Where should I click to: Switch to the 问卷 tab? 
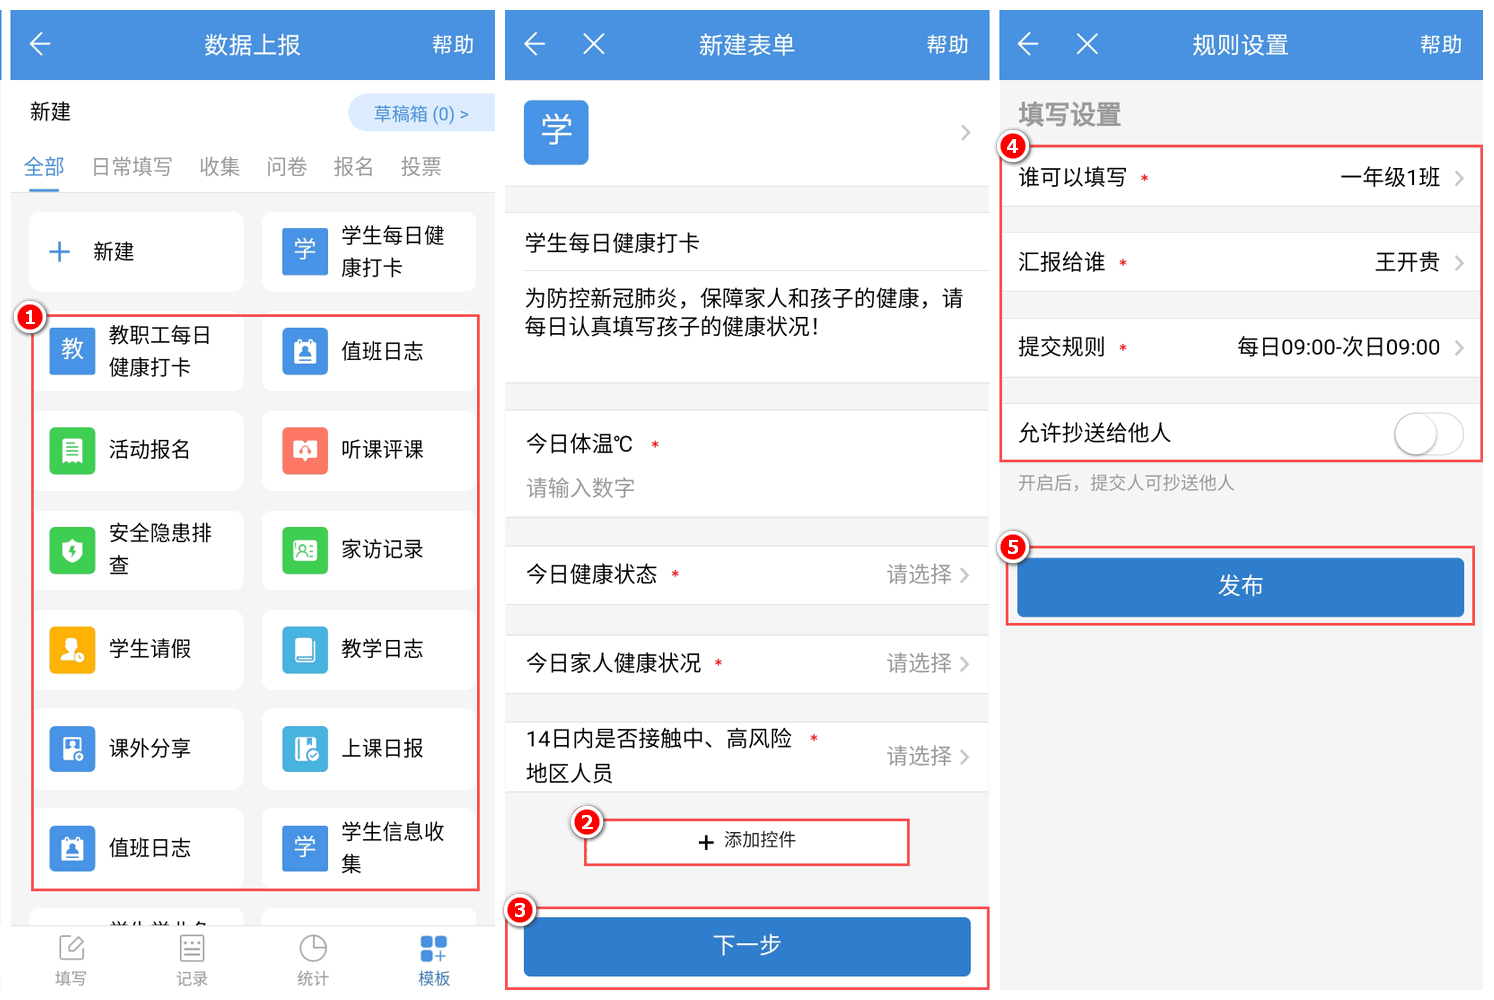pyautogui.click(x=287, y=167)
